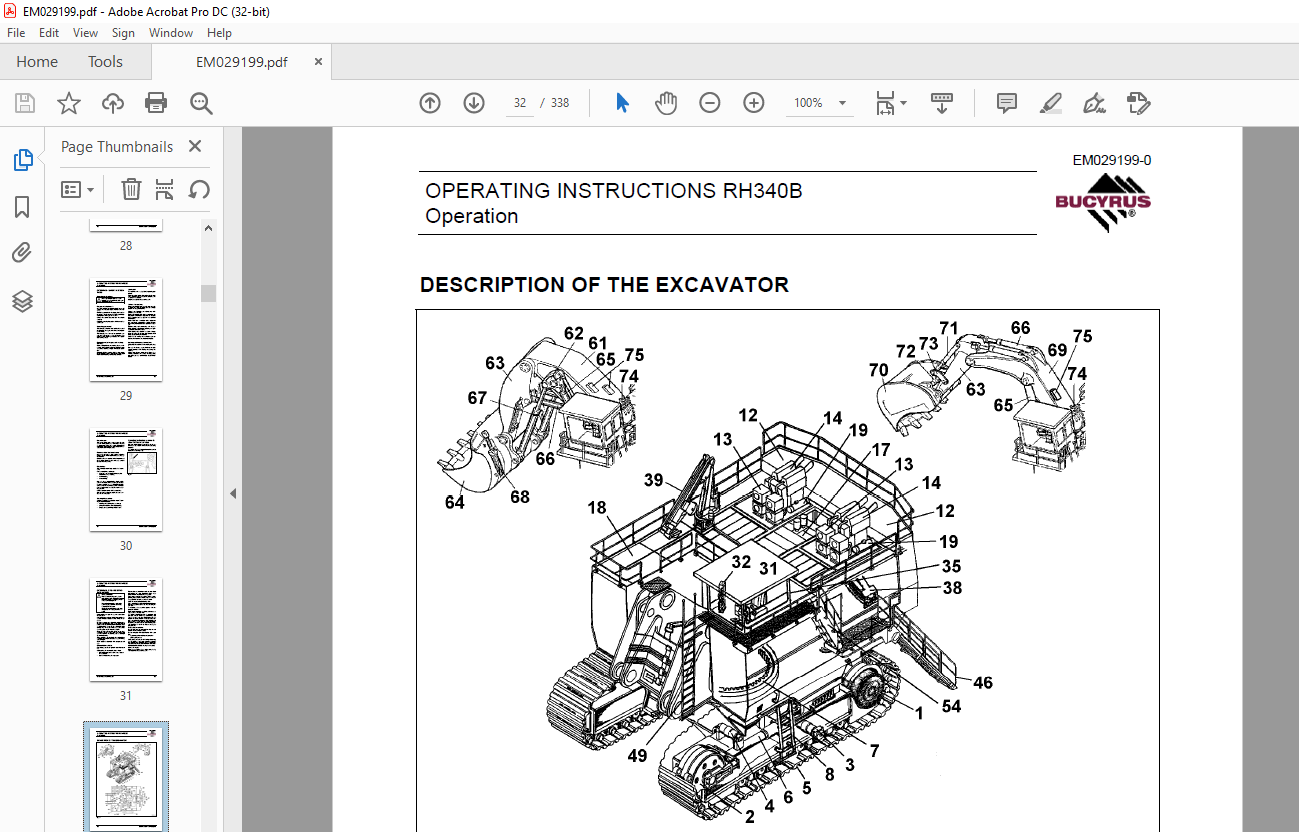The height and width of the screenshot is (832, 1299).
Task: Click the stamp tool icon
Action: (x=1138, y=103)
